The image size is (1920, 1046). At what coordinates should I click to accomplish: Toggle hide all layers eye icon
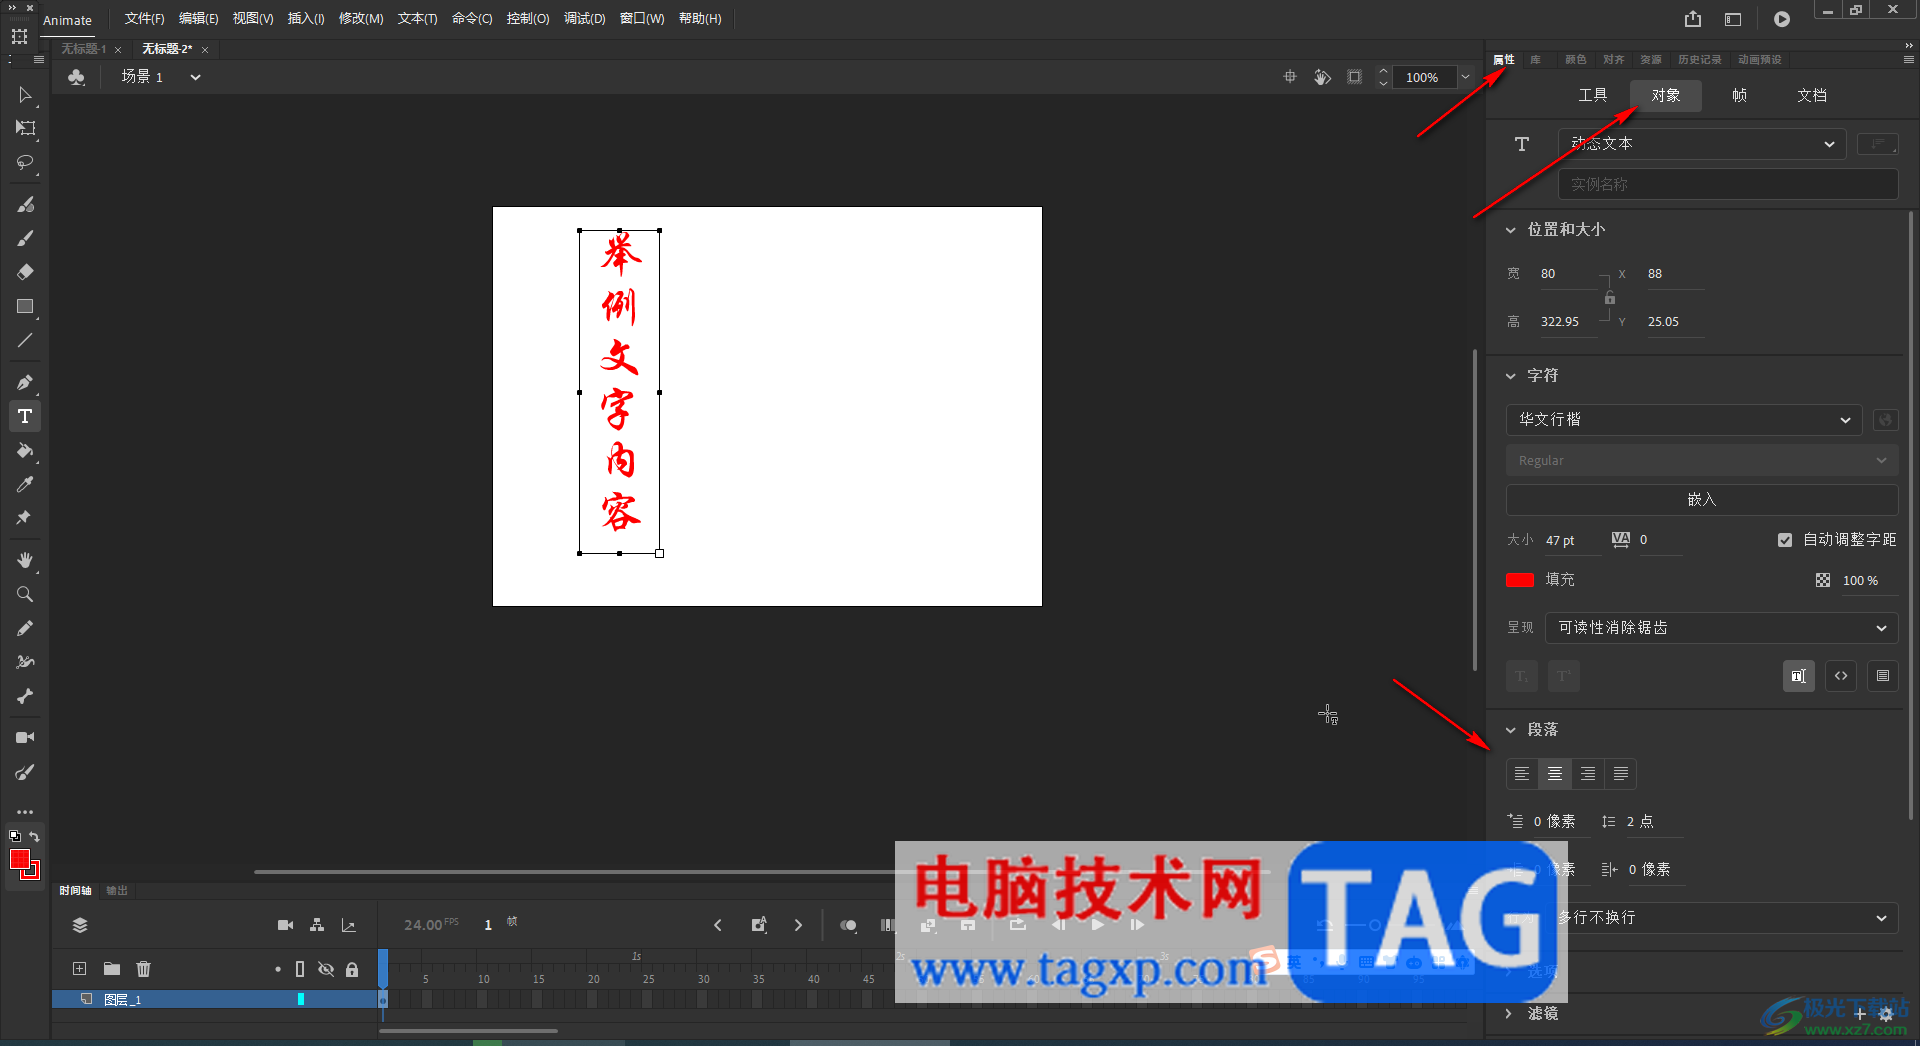(x=326, y=969)
